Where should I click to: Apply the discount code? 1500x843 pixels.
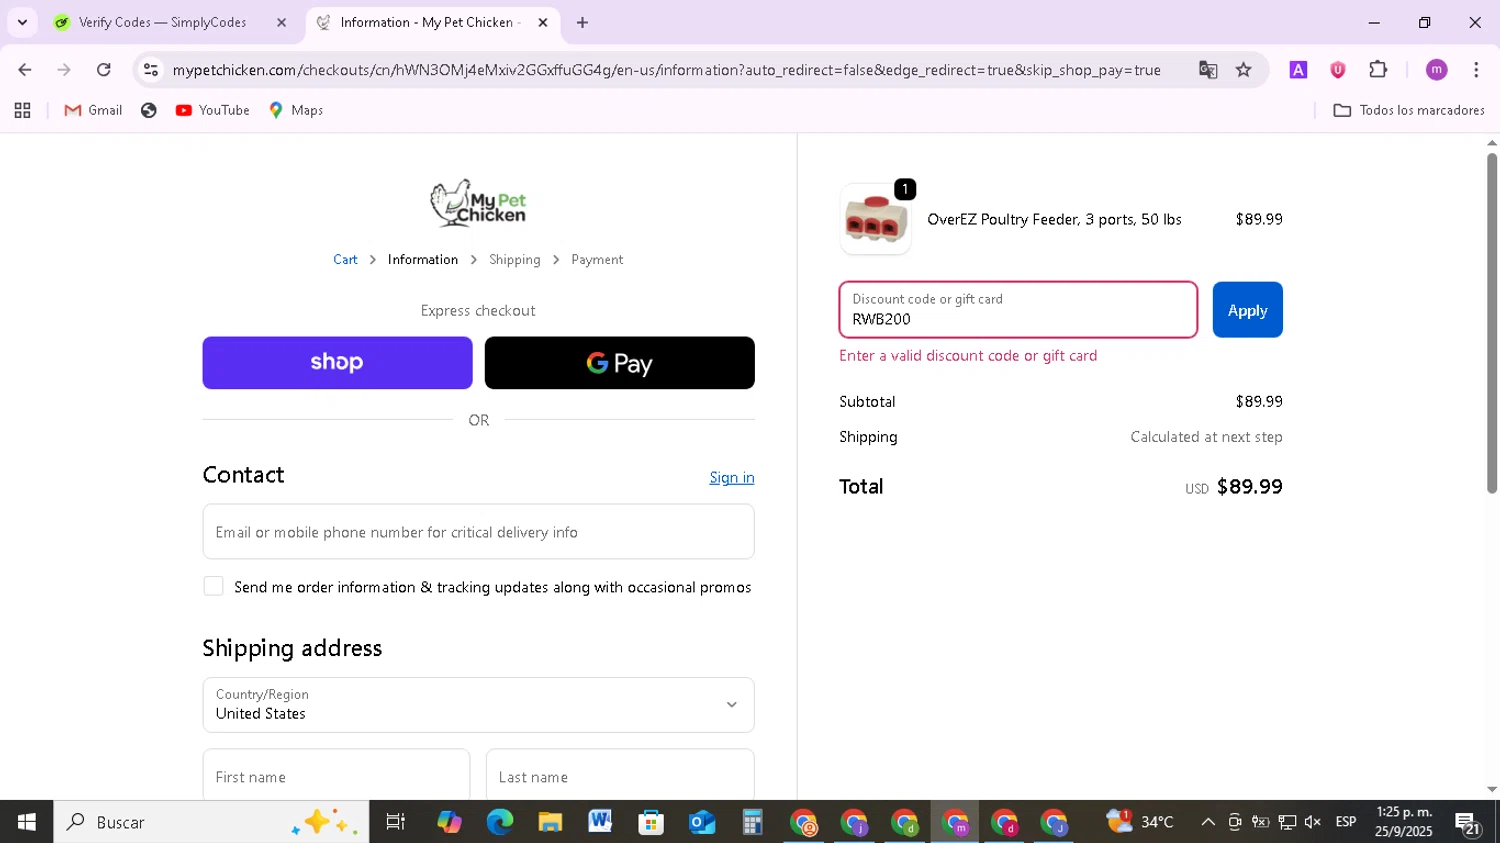[1247, 310]
